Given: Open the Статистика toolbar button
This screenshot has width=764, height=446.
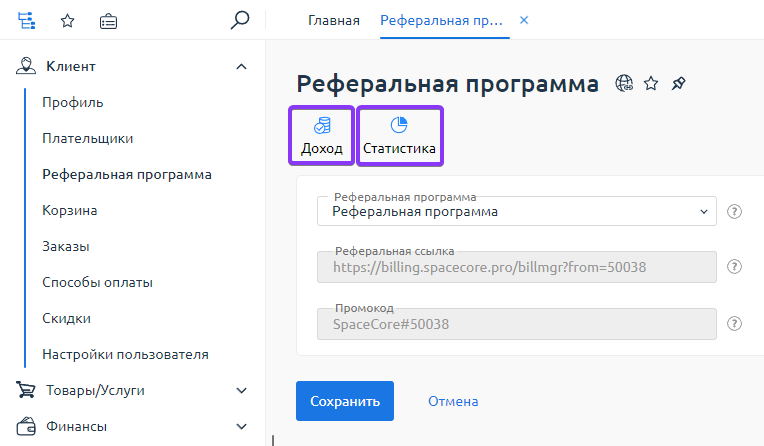Looking at the screenshot, I should [399, 136].
